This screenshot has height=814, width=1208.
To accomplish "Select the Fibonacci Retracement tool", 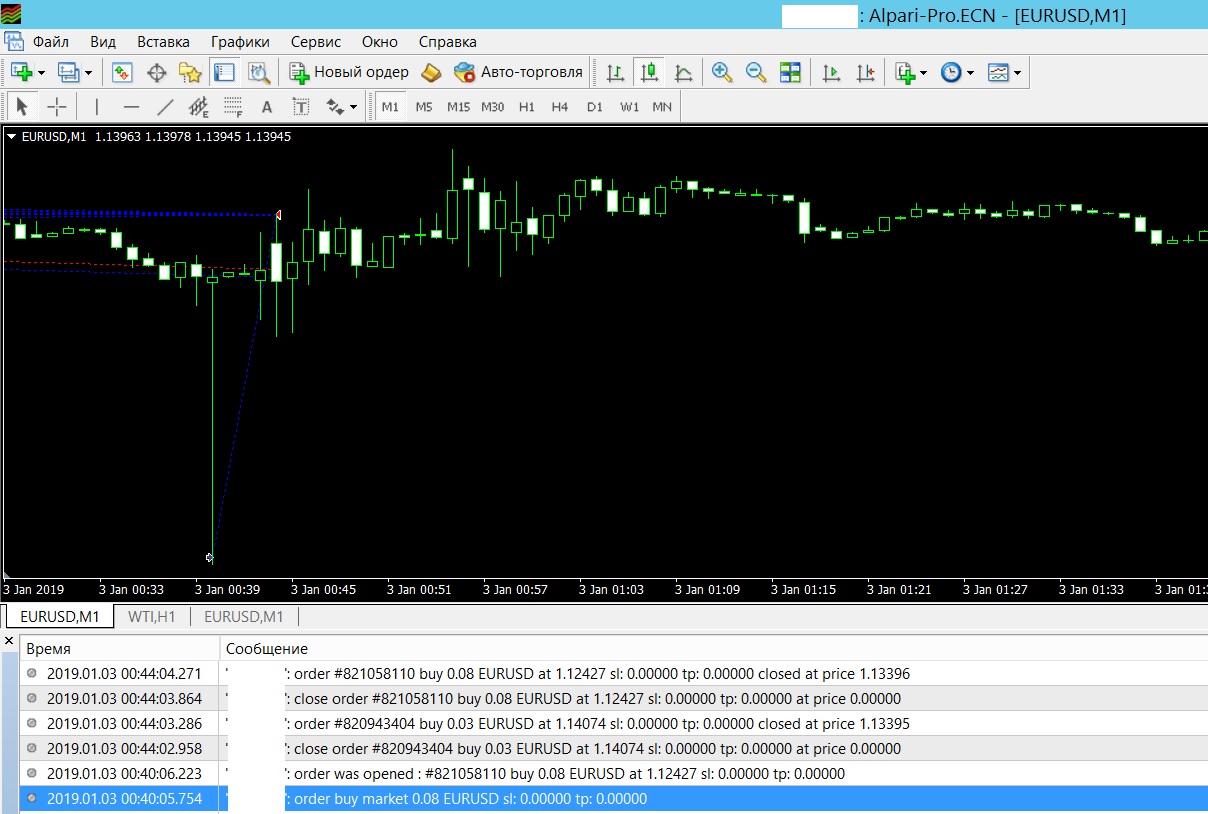I will tap(233, 106).
